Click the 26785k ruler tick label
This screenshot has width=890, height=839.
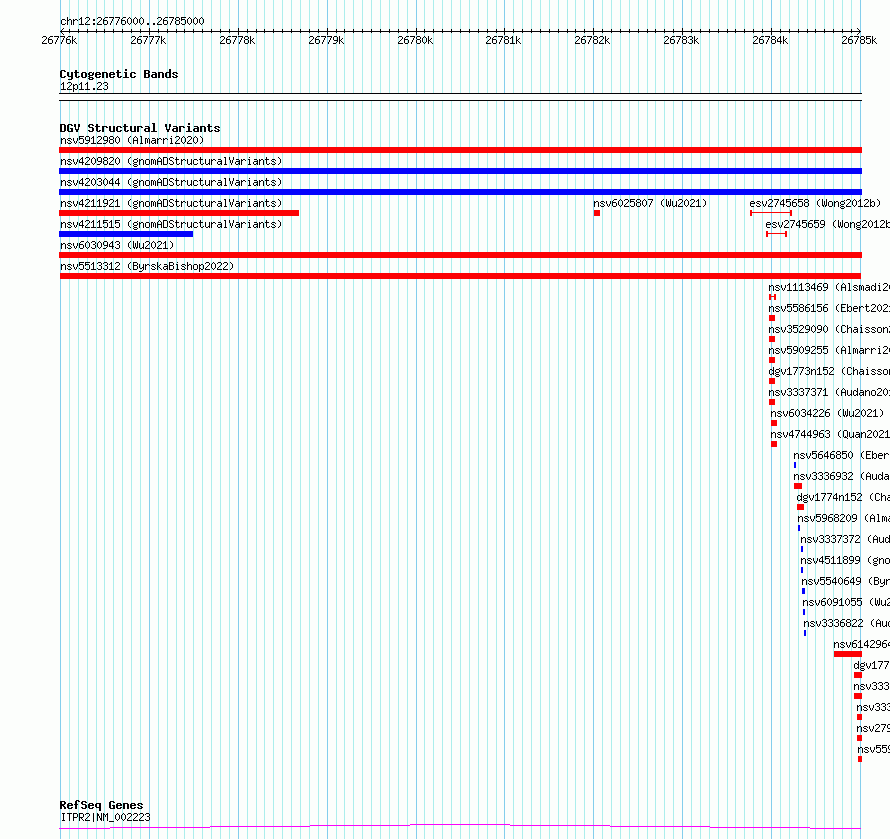(859, 40)
